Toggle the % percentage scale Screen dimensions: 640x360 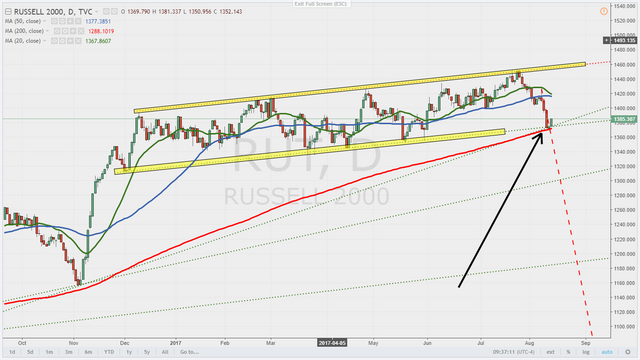[568, 352]
